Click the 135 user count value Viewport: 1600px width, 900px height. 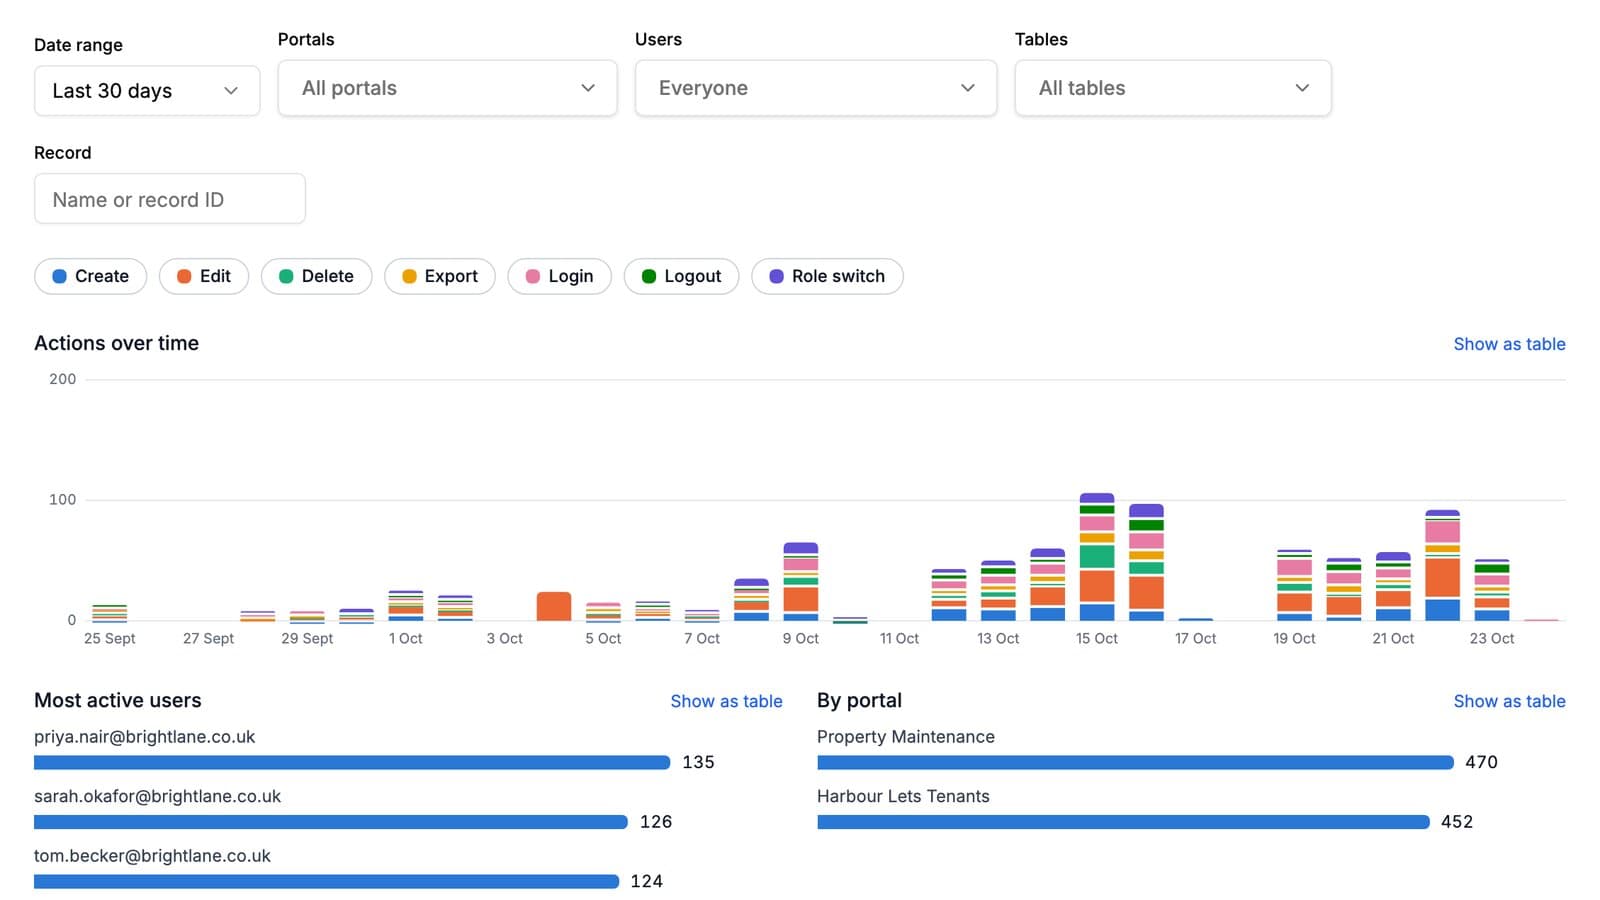click(x=698, y=762)
